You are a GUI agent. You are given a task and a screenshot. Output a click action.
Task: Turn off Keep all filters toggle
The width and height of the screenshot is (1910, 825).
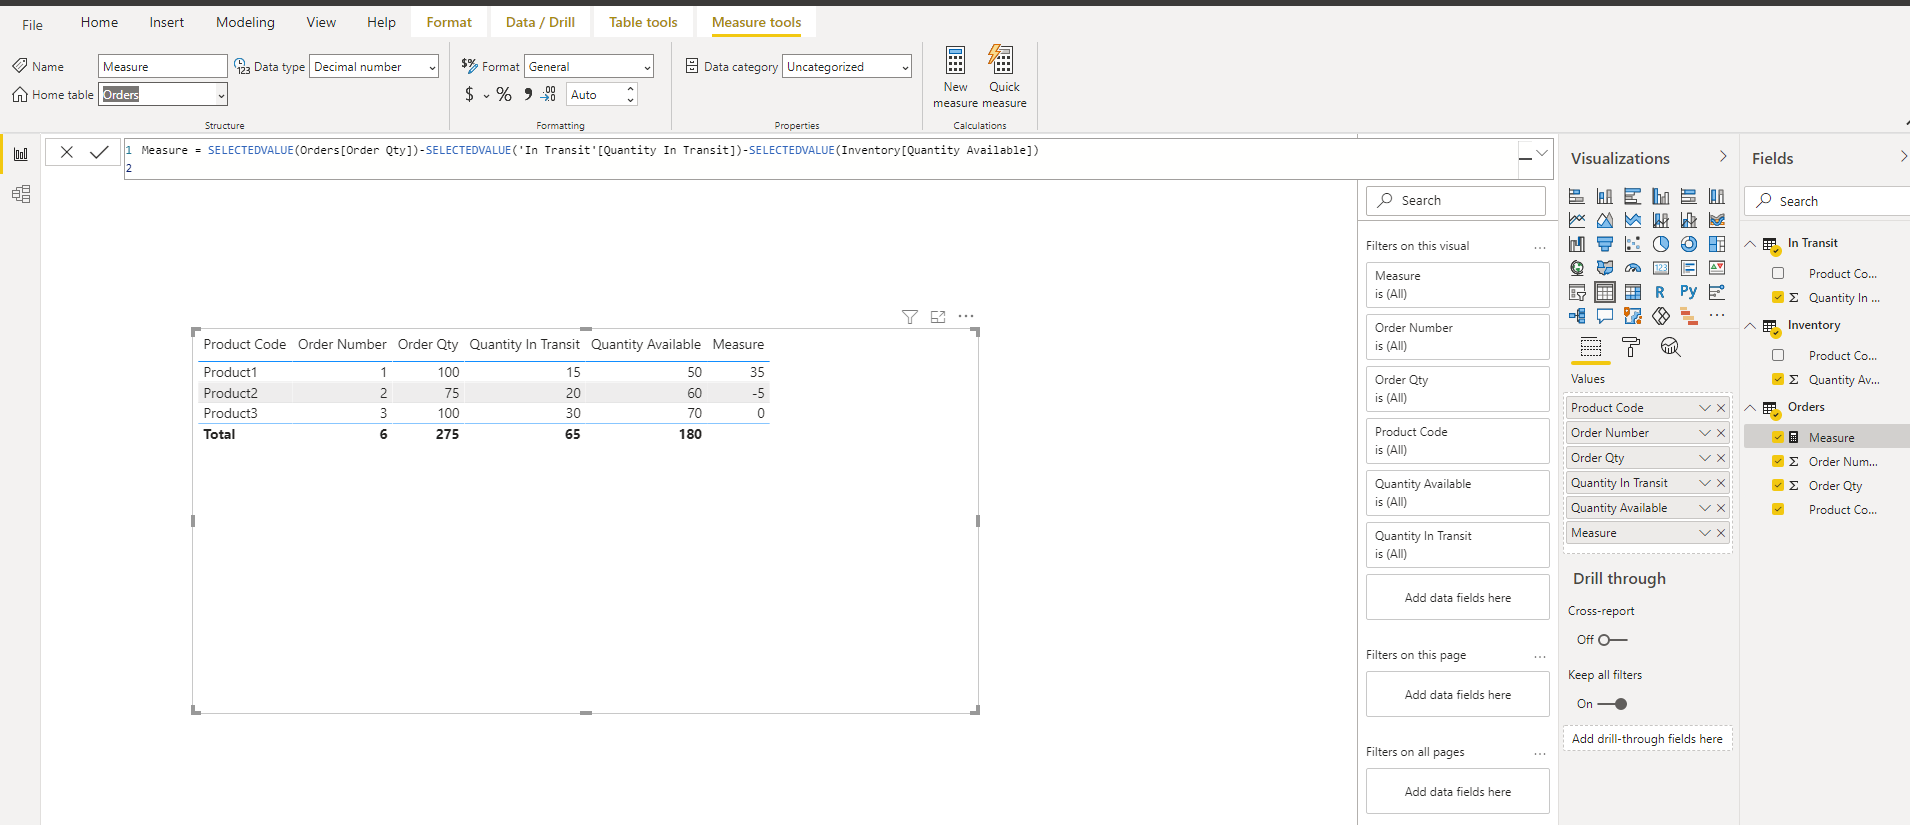click(1612, 704)
